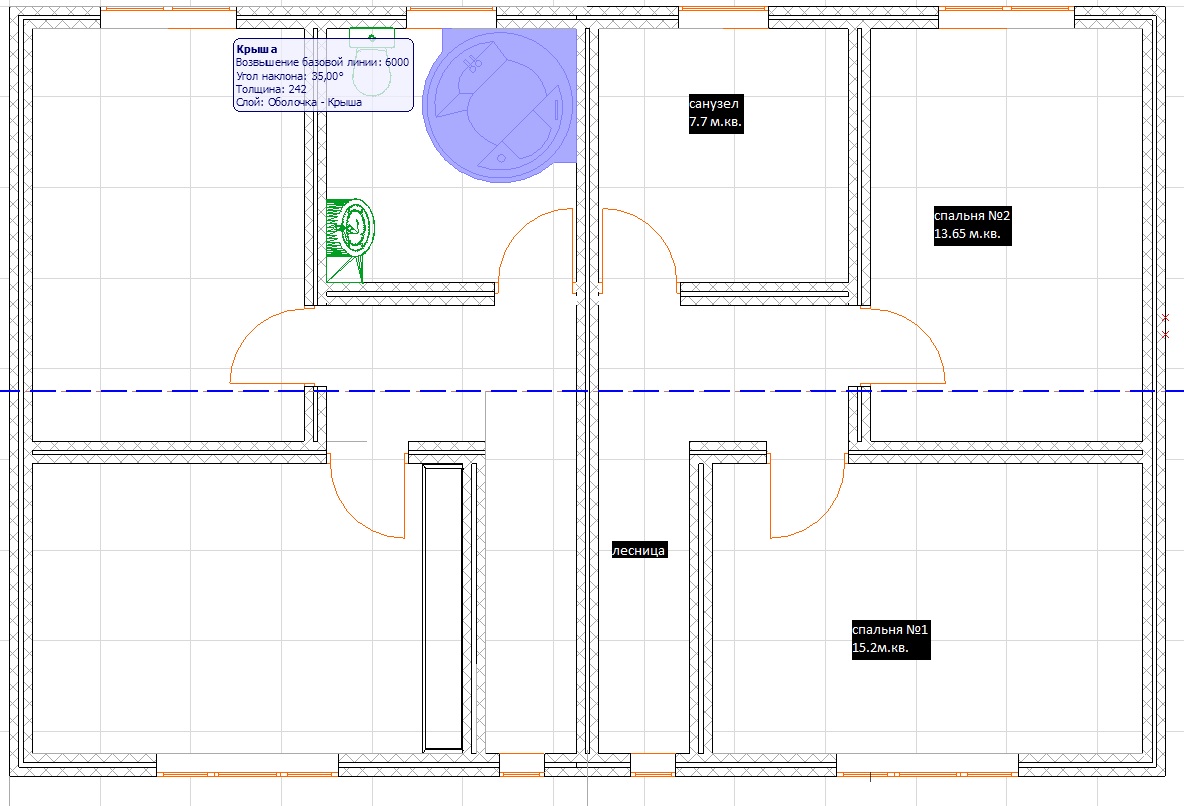This screenshot has width=1184, height=806.
Task: Select the bottom-left orange window in outer wall
Action: click(247, 774)
